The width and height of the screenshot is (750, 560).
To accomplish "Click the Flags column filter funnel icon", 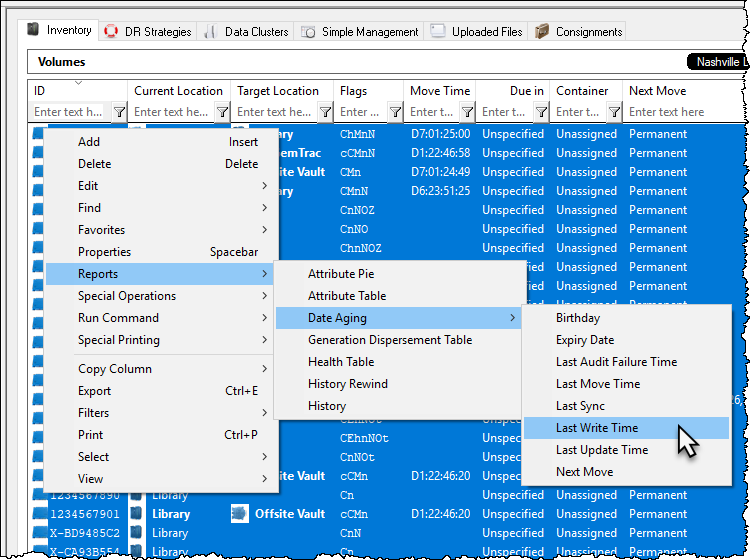I will click(x=395, y=112).
